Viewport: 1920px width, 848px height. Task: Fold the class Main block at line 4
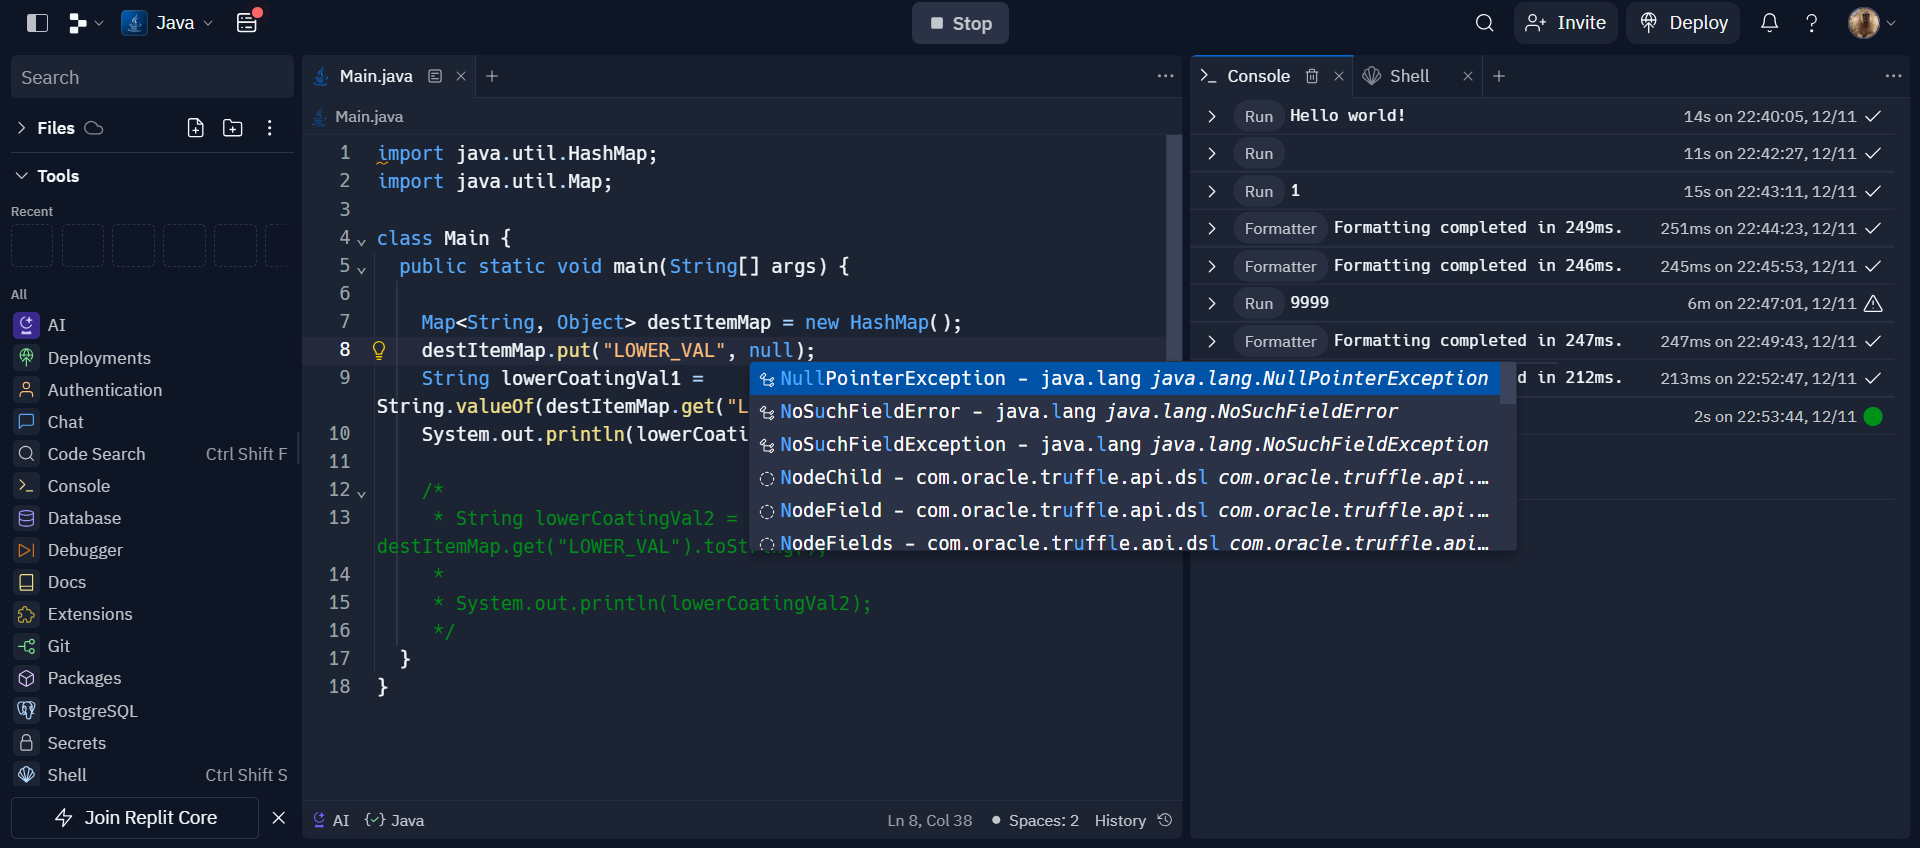pos(362,240)
